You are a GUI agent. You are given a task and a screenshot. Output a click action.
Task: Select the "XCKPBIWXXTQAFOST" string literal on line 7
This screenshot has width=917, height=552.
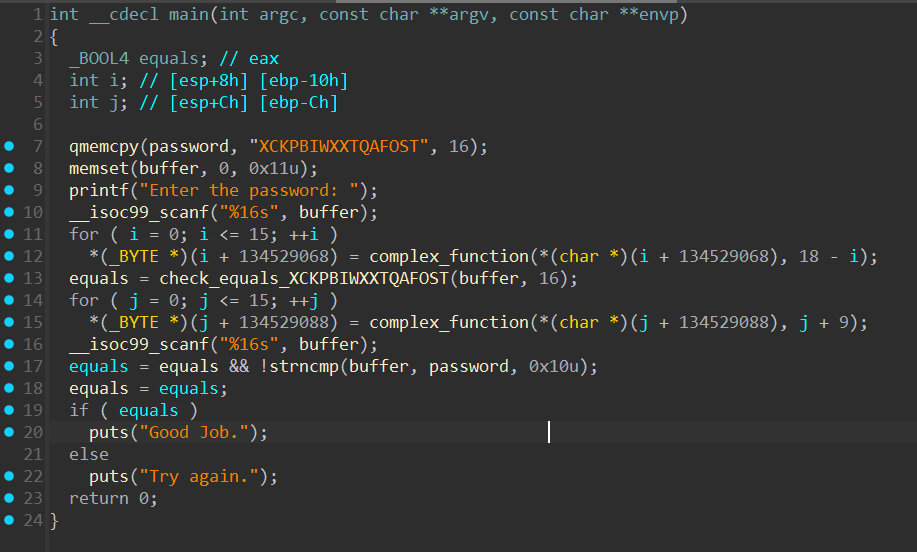pyautogui.click(x=339, y=146)
